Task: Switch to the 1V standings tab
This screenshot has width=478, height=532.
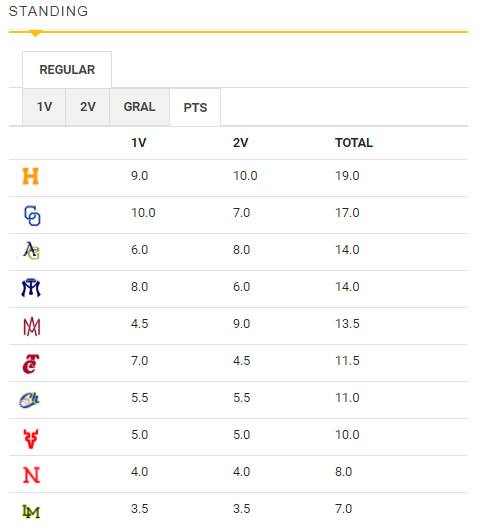Action: click(x=44, y=107)
